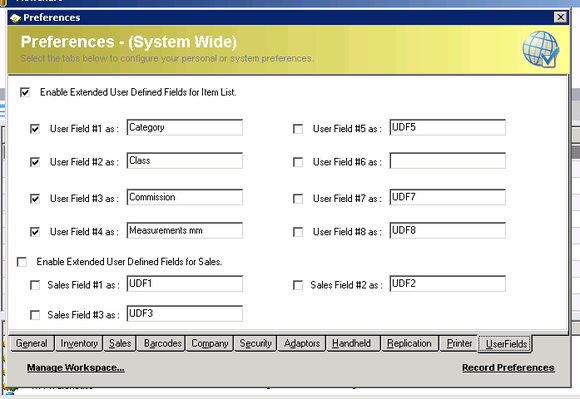The width and height of the screenshot is (580, 399).
Task: Go to the Handheld tab
Action: coord(353,344)
